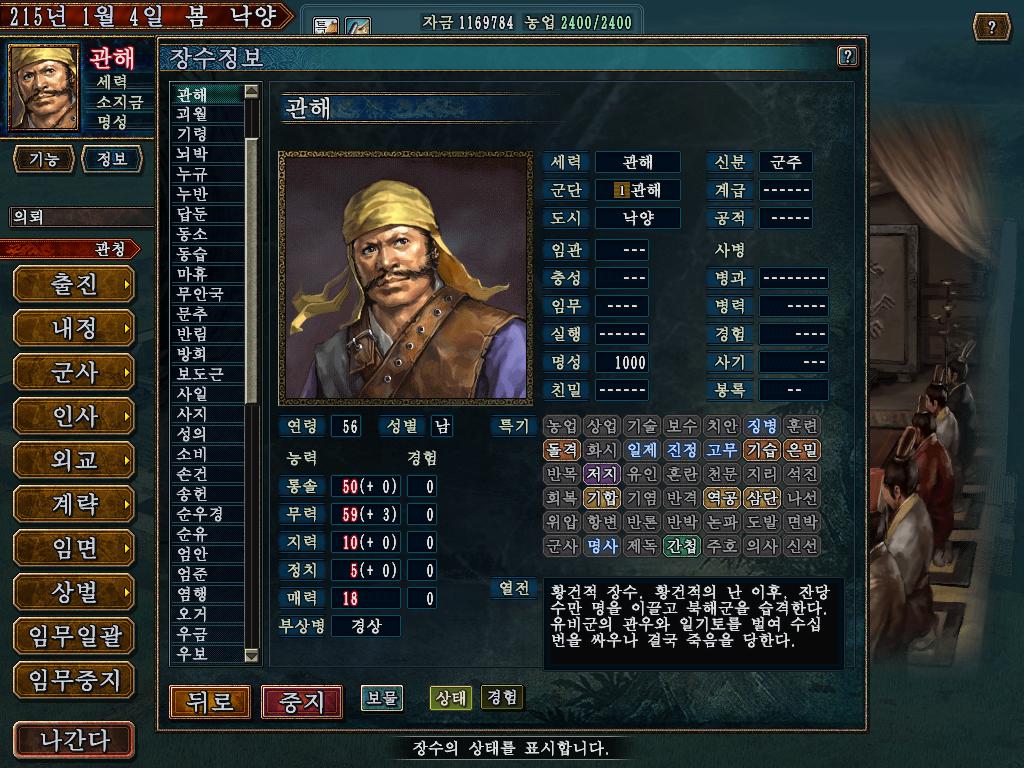This screenshot has height=768, width=1024.
Task: Click the brush icon in top bar
Action: pos(358,26)
